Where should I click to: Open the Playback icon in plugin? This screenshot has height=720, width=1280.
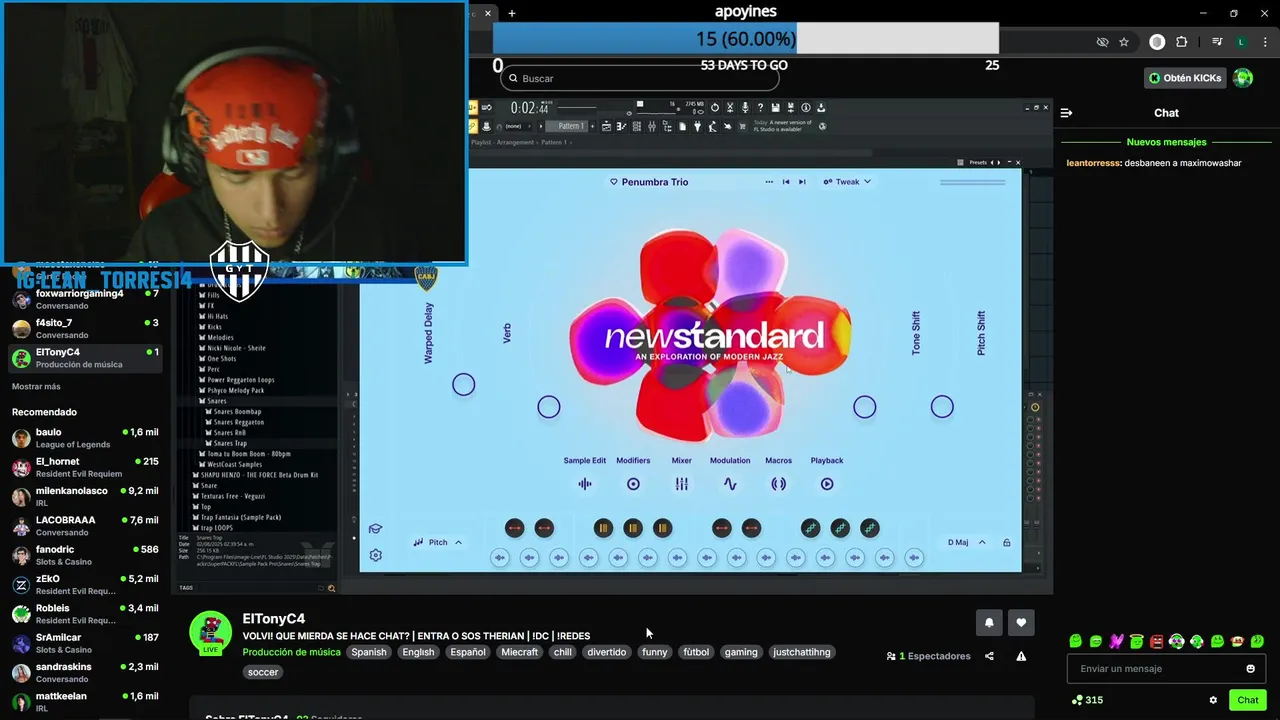[x=827, y=484]
